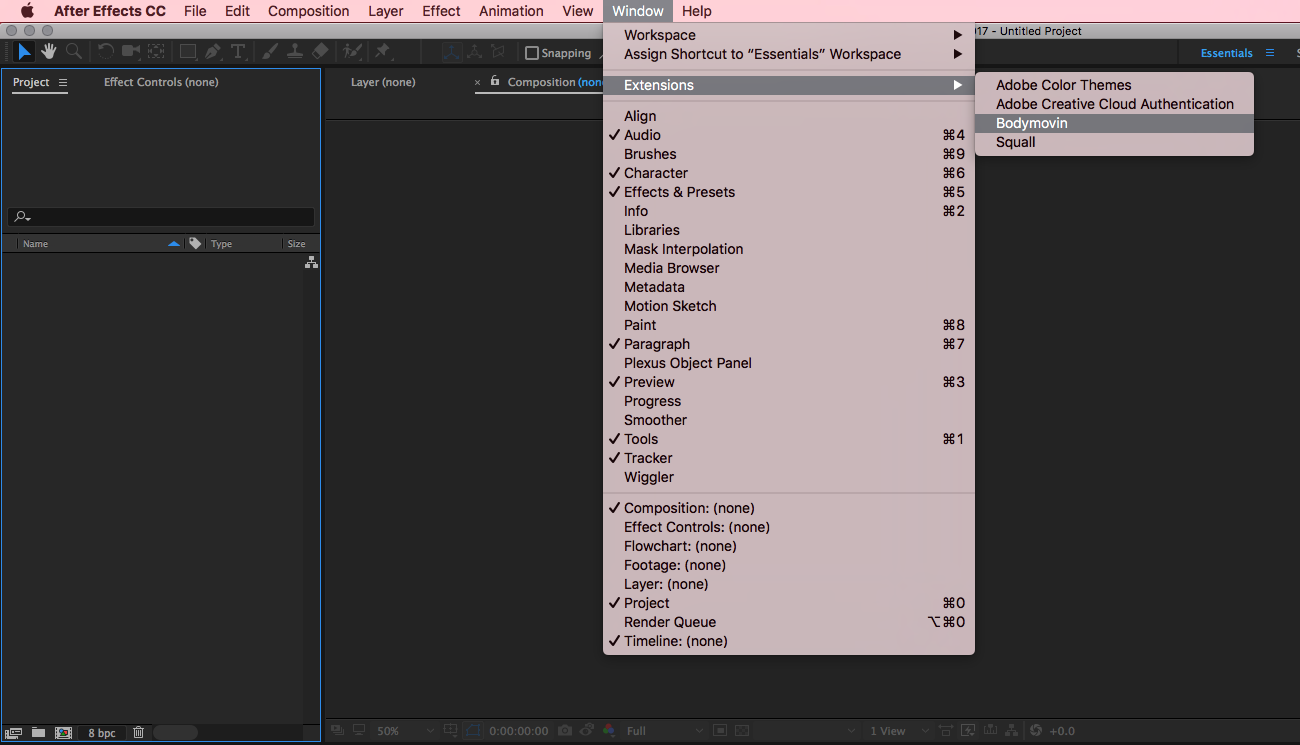Select the Essentials workspace label
The width and height of the screenshot is (1300, 745).
click(x=1226, y=53)
